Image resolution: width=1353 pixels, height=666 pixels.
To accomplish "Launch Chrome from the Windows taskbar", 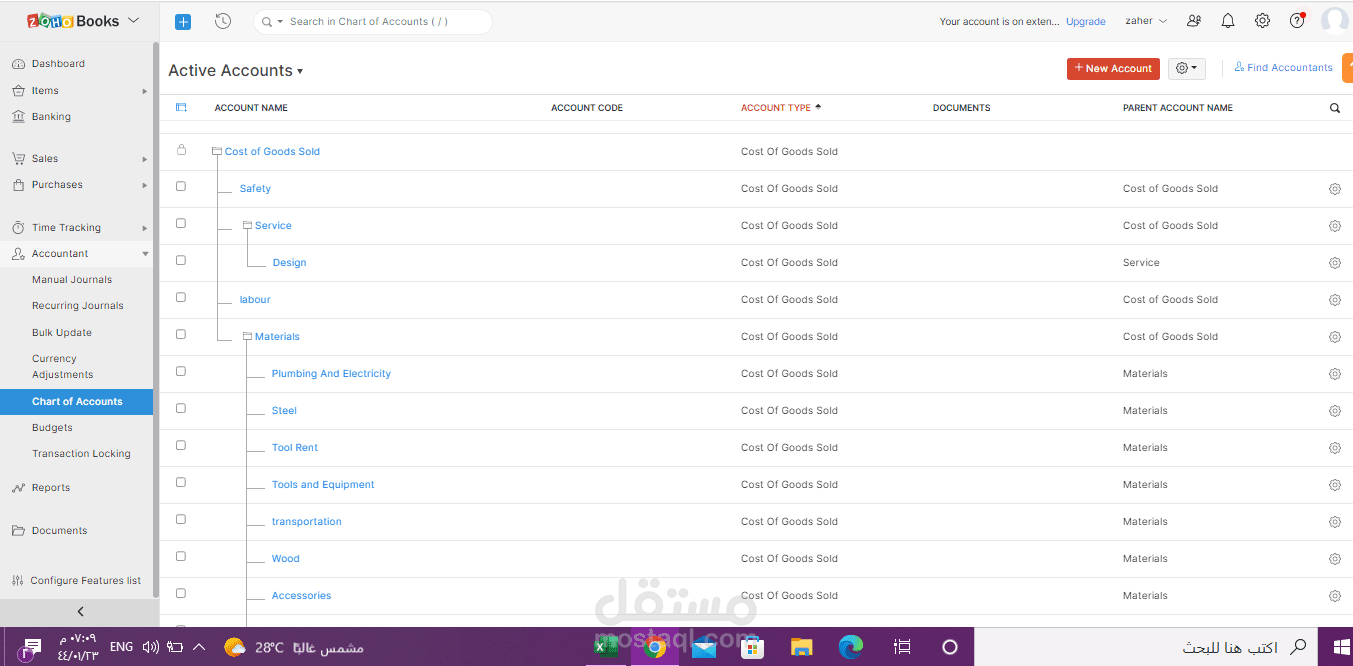I will [x=655, y=647].
